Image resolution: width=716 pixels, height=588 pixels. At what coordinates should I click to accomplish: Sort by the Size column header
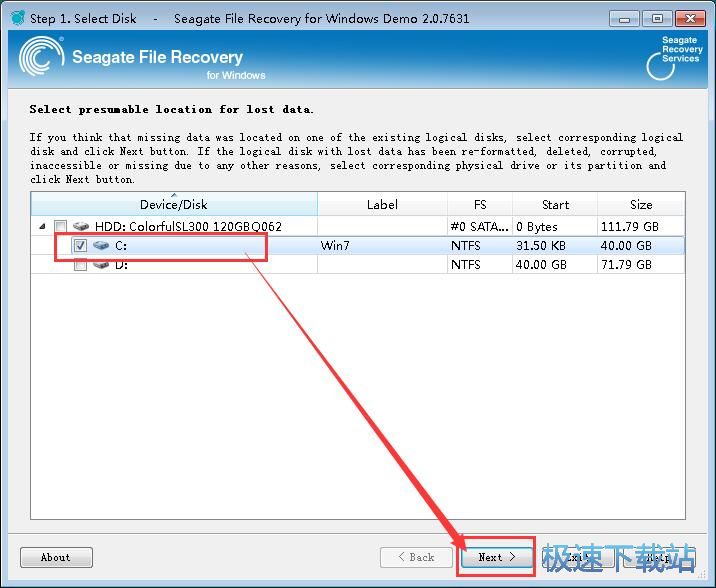click(641, 204)
